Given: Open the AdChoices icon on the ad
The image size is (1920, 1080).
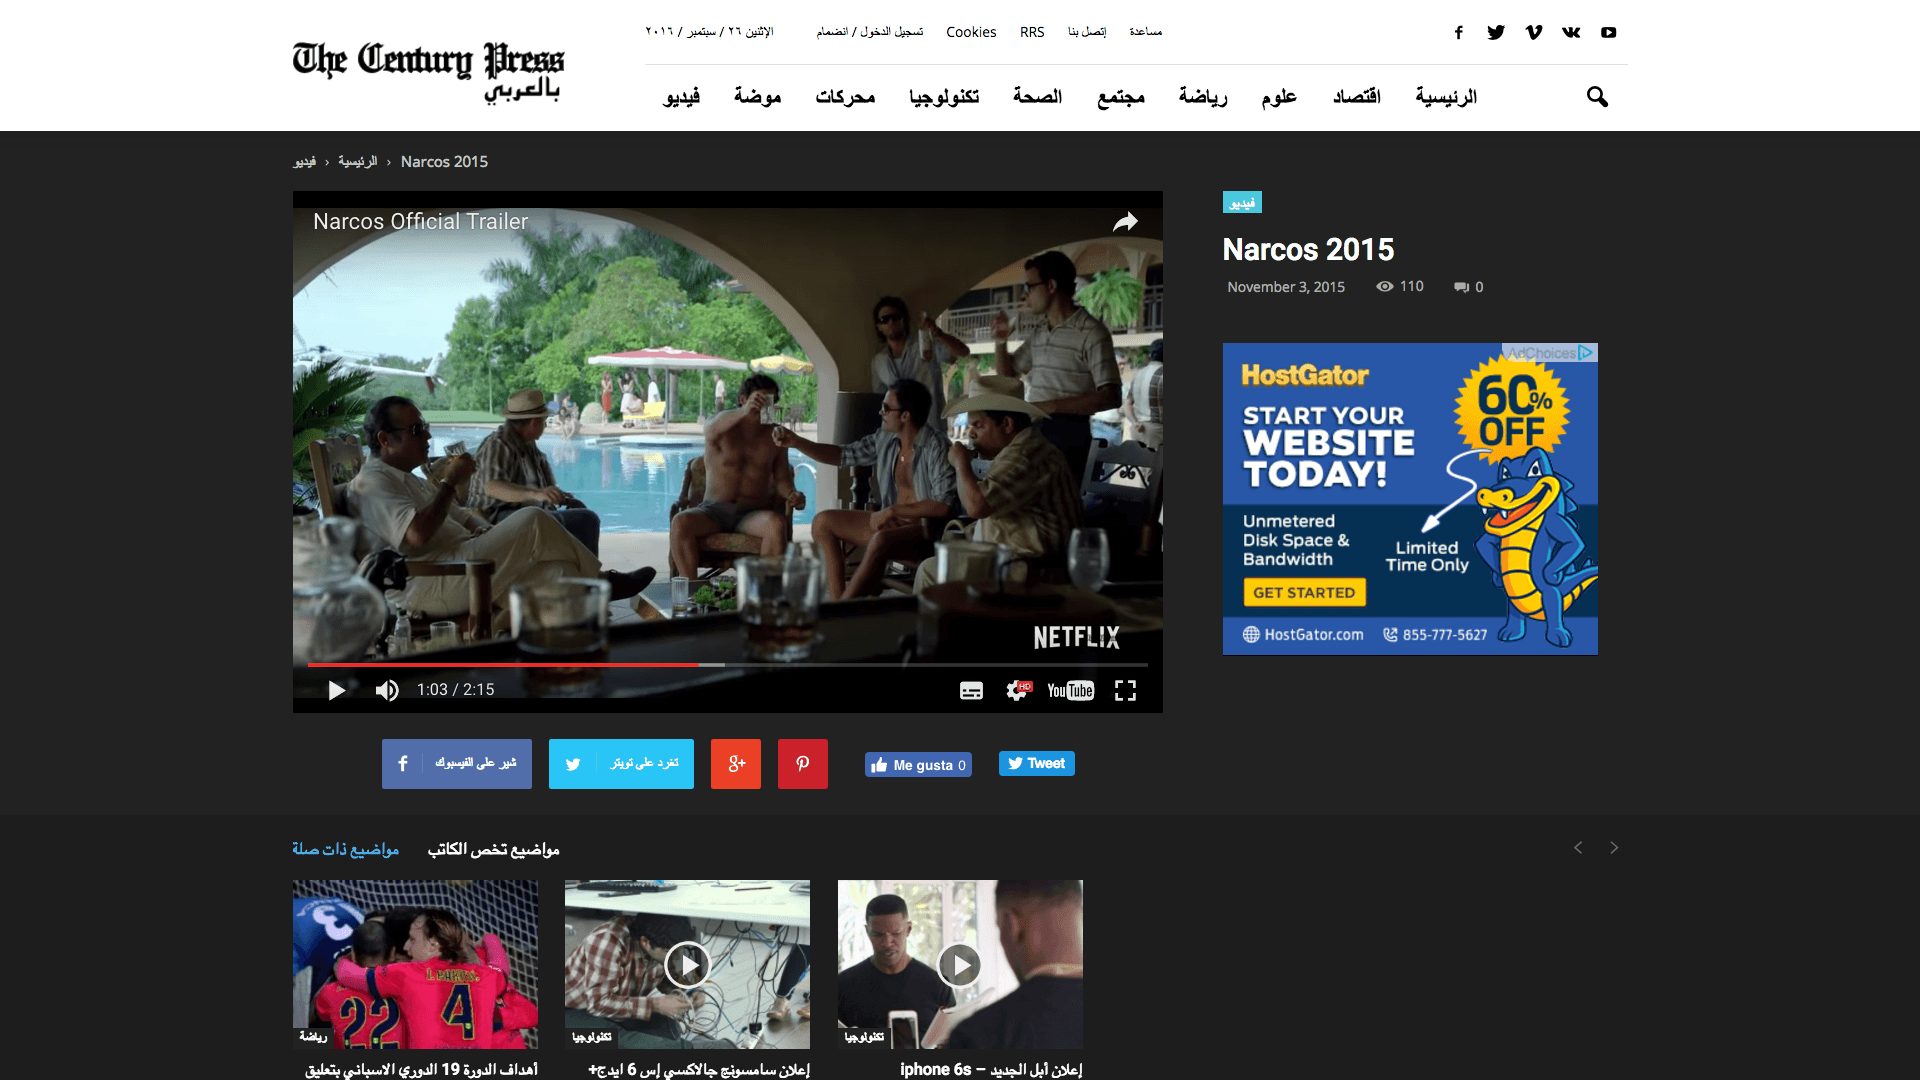Looking at the screenshot, I should pyautogui.click(x=1587, y=352).
